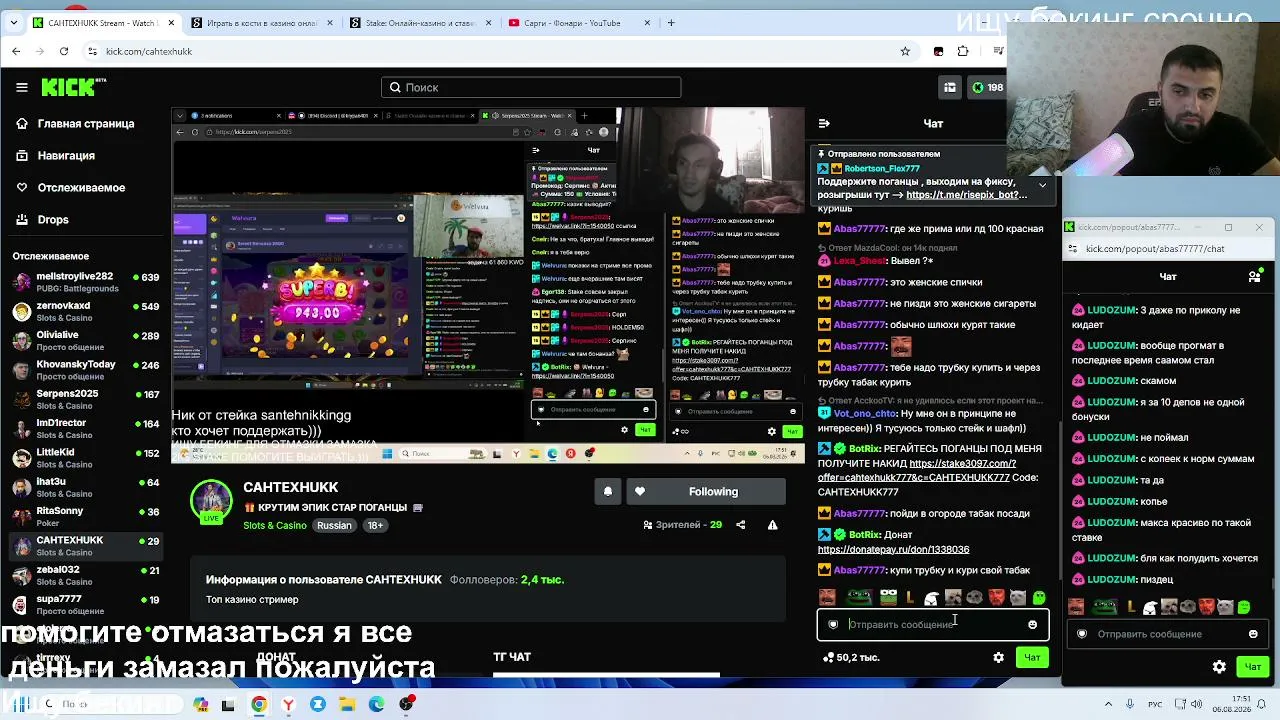Click the 18+ tag

(x=375, y=525)
